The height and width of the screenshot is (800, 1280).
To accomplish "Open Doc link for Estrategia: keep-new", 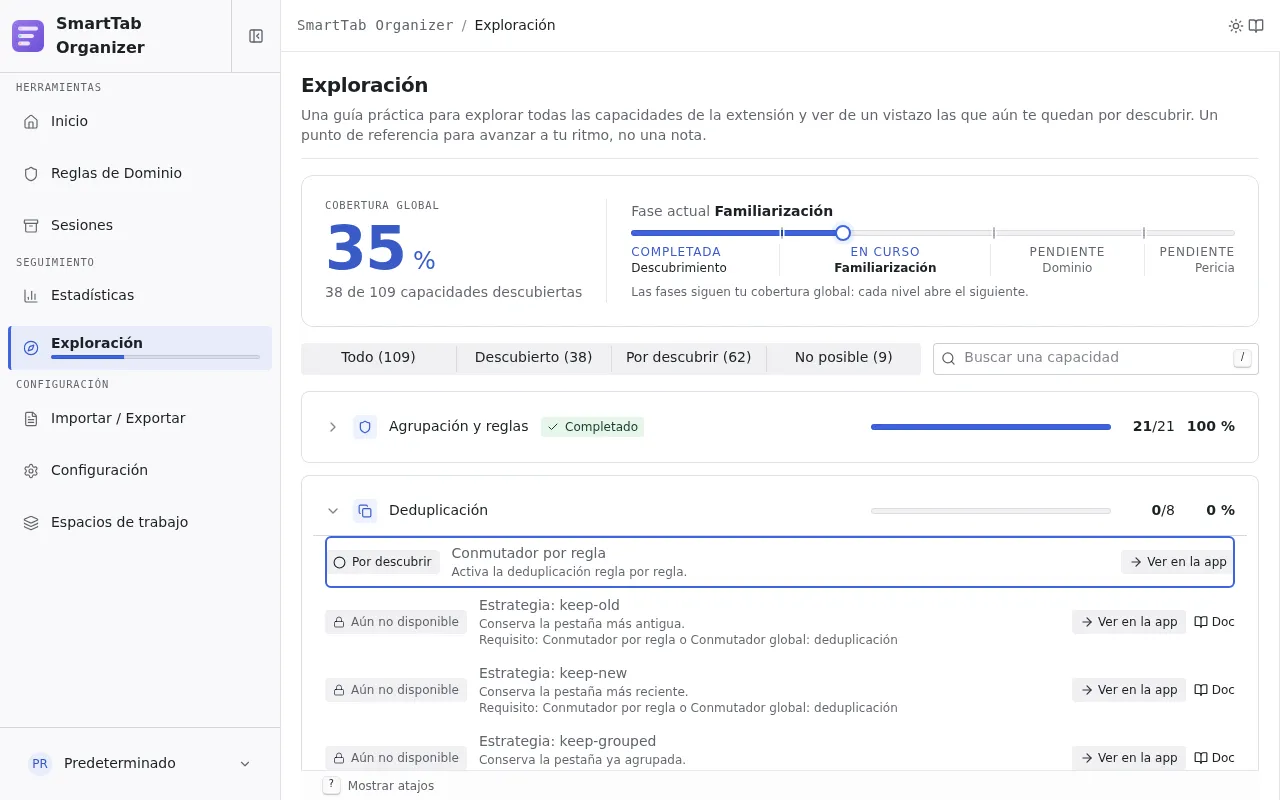I will pyautogui.click(x=1215, y=690).
